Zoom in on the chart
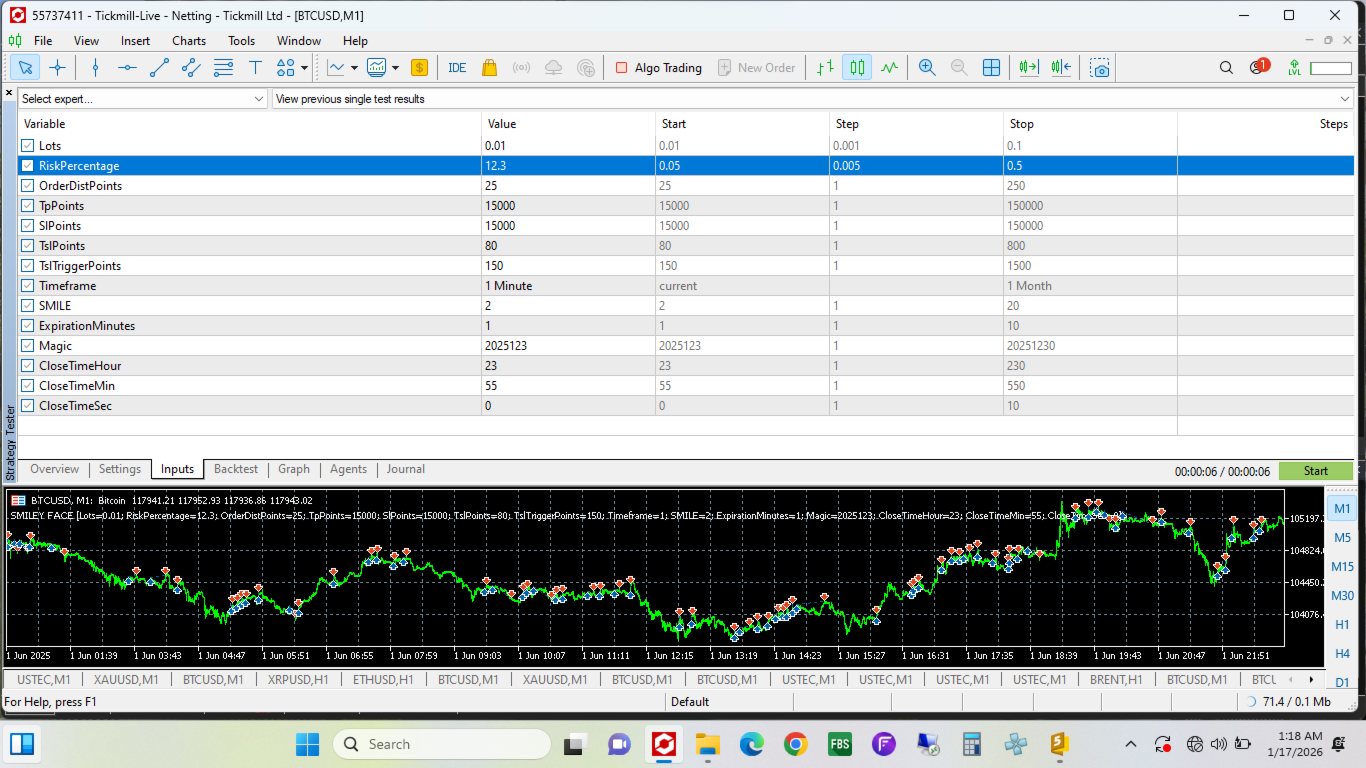Image resolution: width=1366 pixels, height=768 pixels. [927, 68]
